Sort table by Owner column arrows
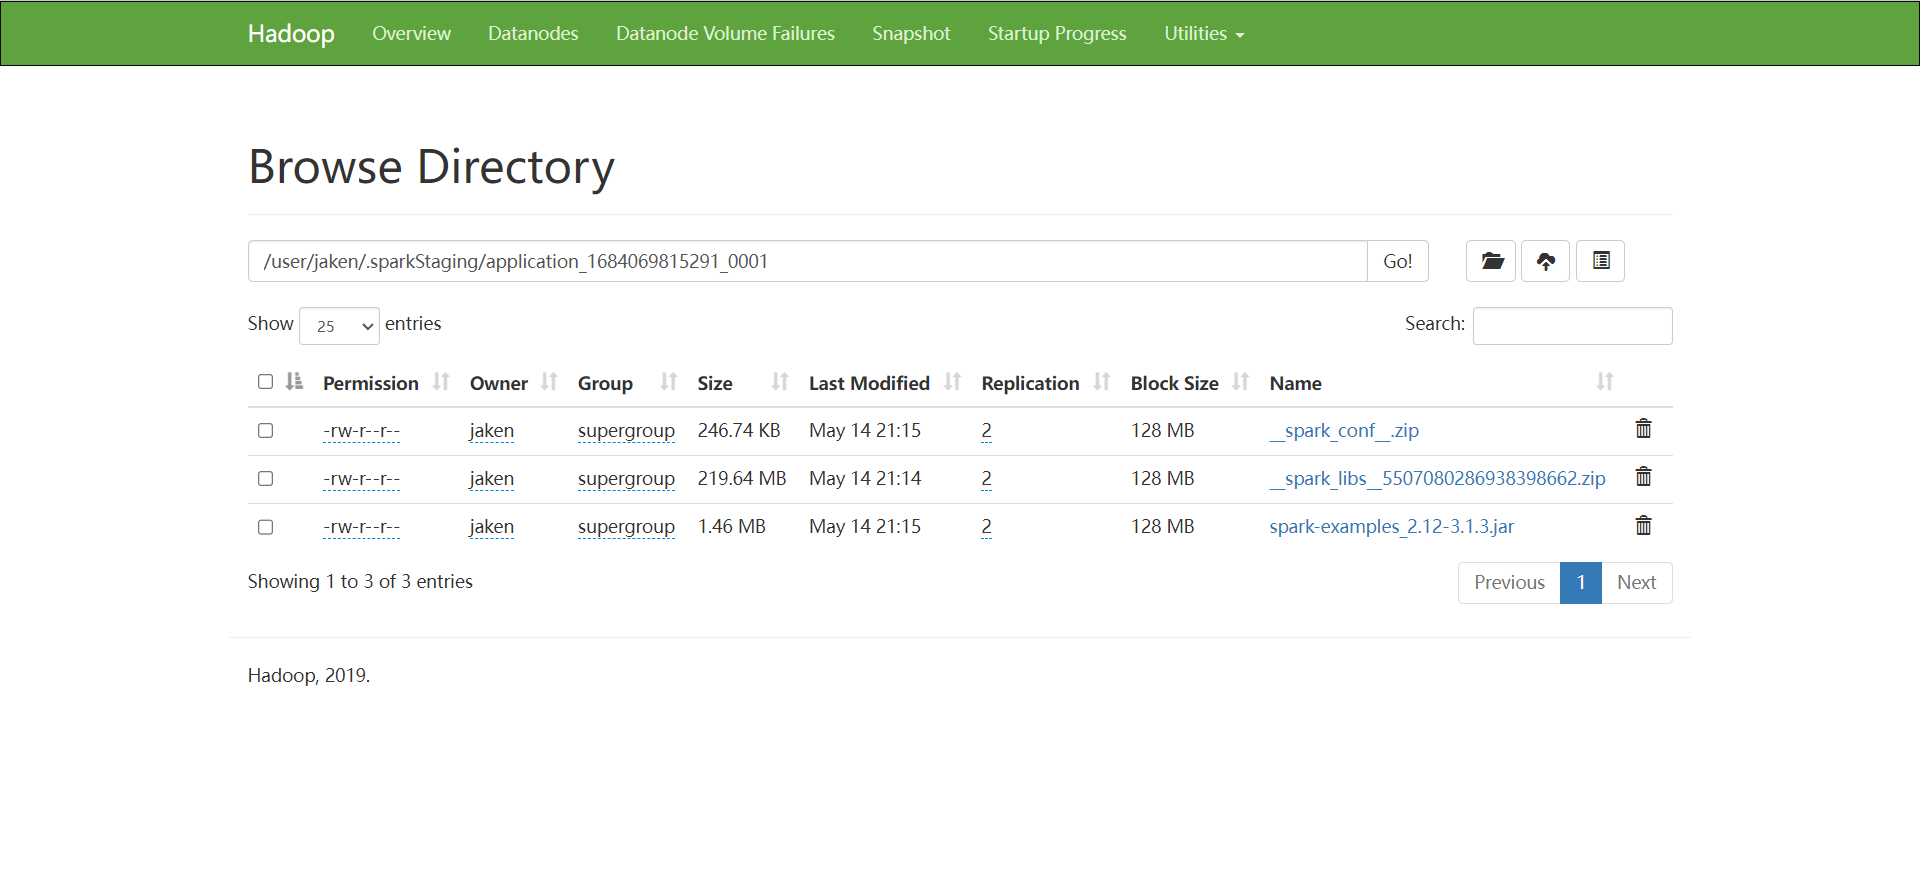The image size is (1920, 892). coord(549,382)
